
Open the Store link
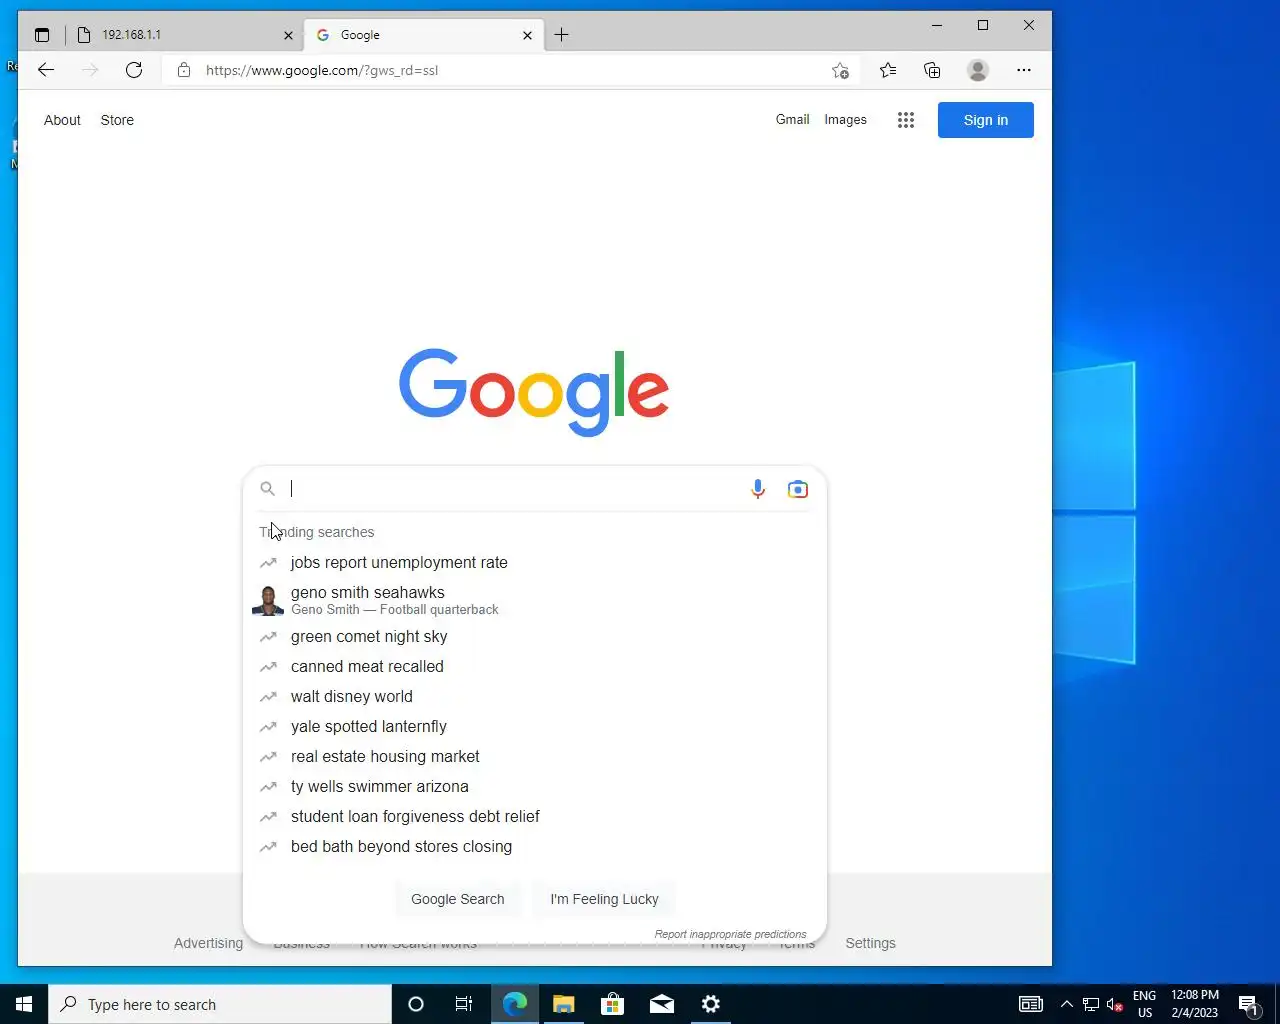point(117,120)
